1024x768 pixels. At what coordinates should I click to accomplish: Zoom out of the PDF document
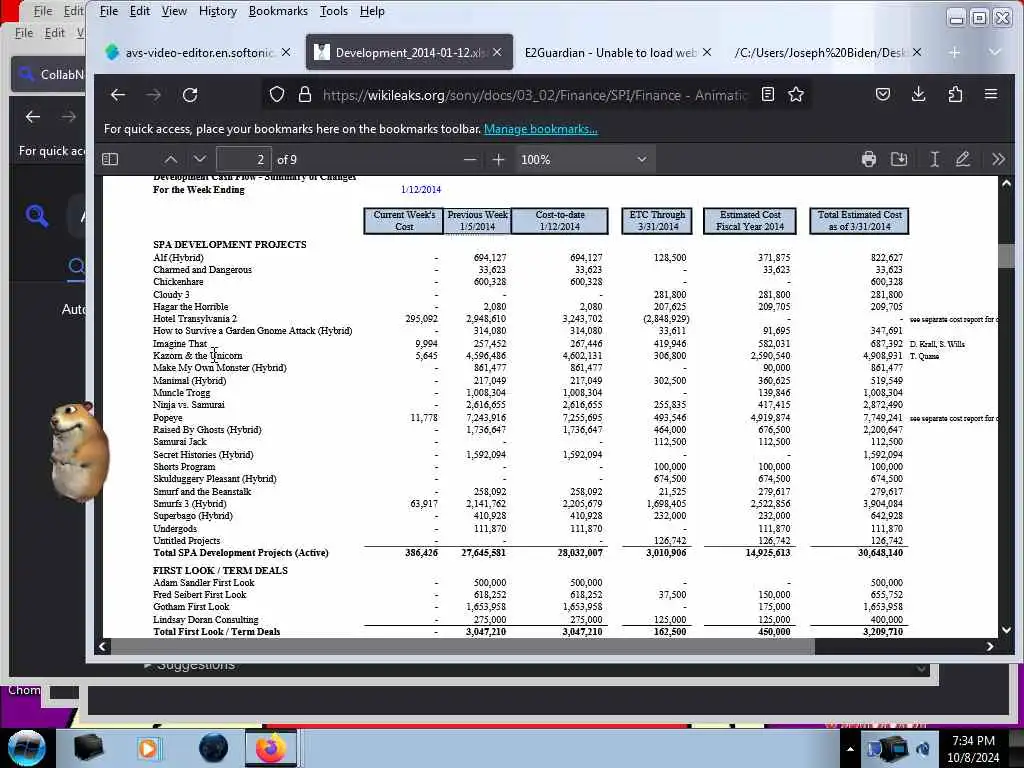pyautogui.click(x=470, y=159)
